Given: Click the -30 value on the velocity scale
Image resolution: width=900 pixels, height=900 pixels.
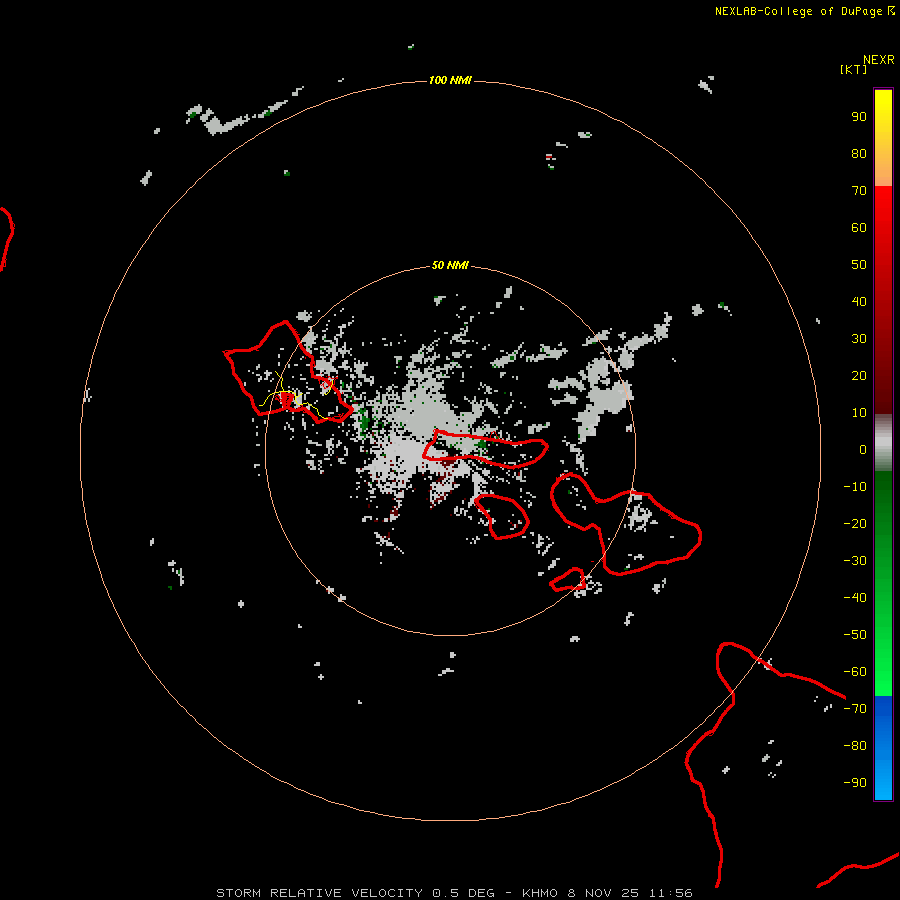Looking at the screenshot, I should point(855,561).
